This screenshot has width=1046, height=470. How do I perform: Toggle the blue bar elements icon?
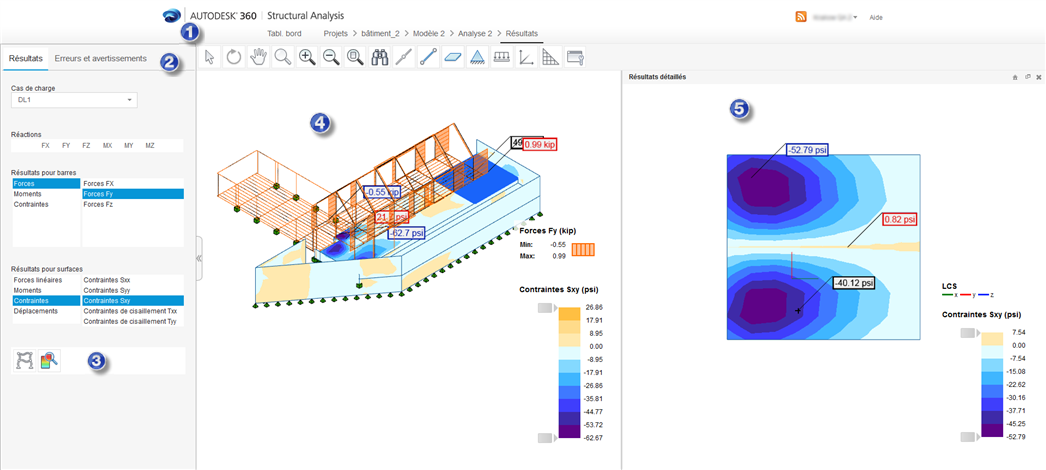point(428,57)
